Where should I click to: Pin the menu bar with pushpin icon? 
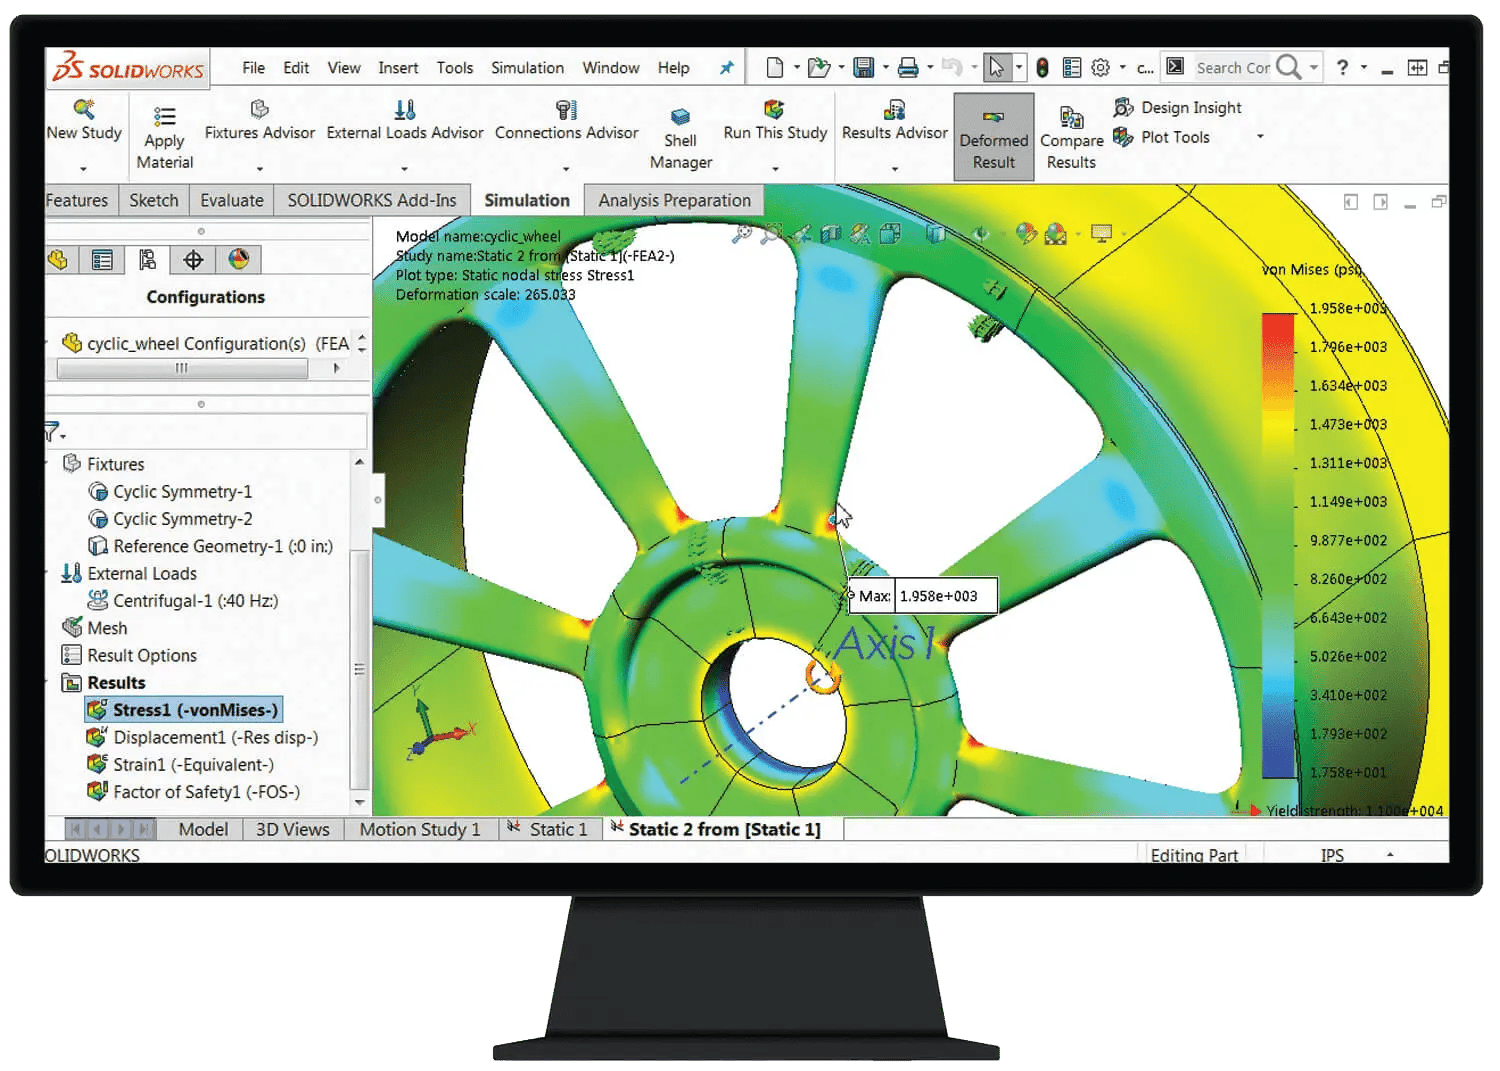pyautogui.click(x=727, y=68)
